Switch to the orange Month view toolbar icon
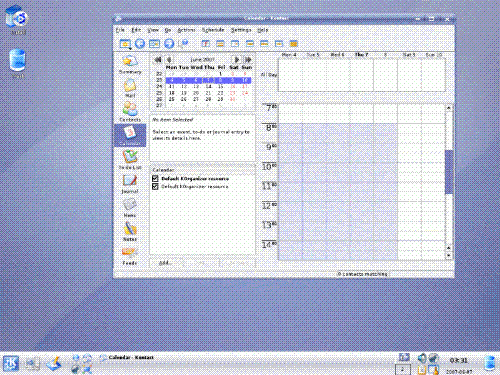 tap(293, 44)
